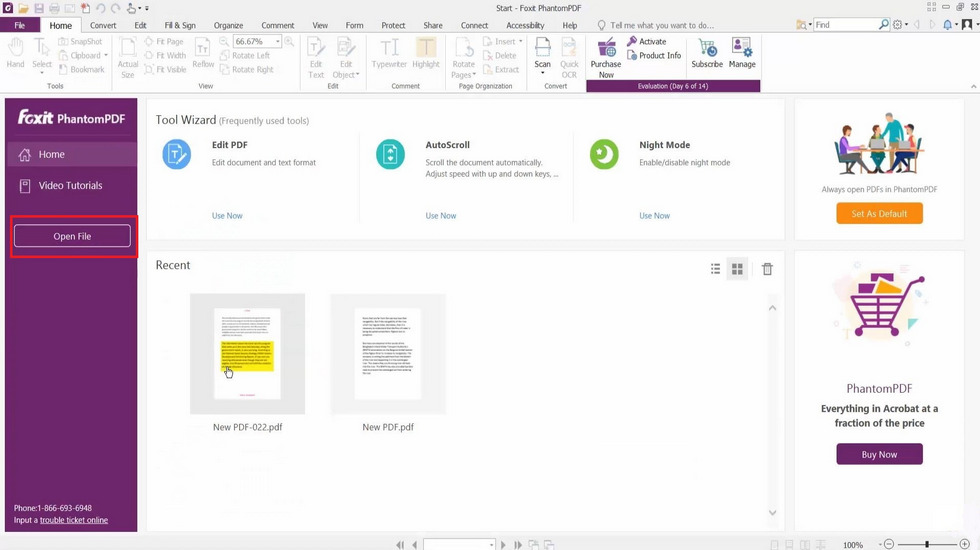This screenshot has height=550, width=980.
Task: Open Product Info
Action: 654,55
